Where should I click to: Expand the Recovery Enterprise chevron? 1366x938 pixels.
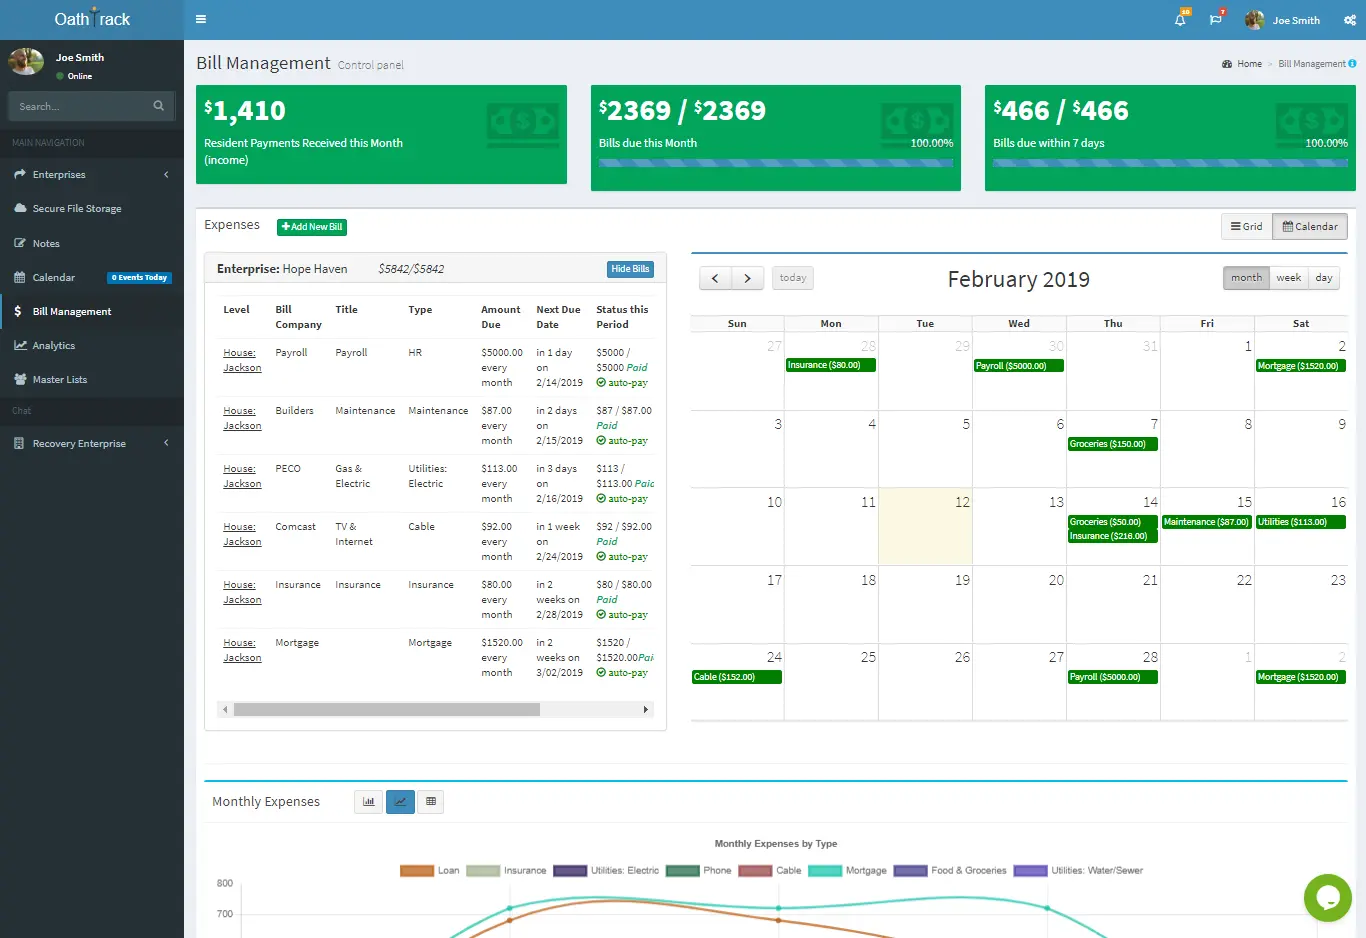(166, 443)
